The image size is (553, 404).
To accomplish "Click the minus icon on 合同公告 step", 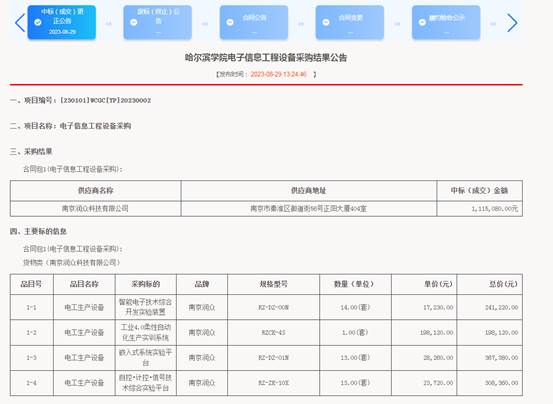I will (230, 22).
